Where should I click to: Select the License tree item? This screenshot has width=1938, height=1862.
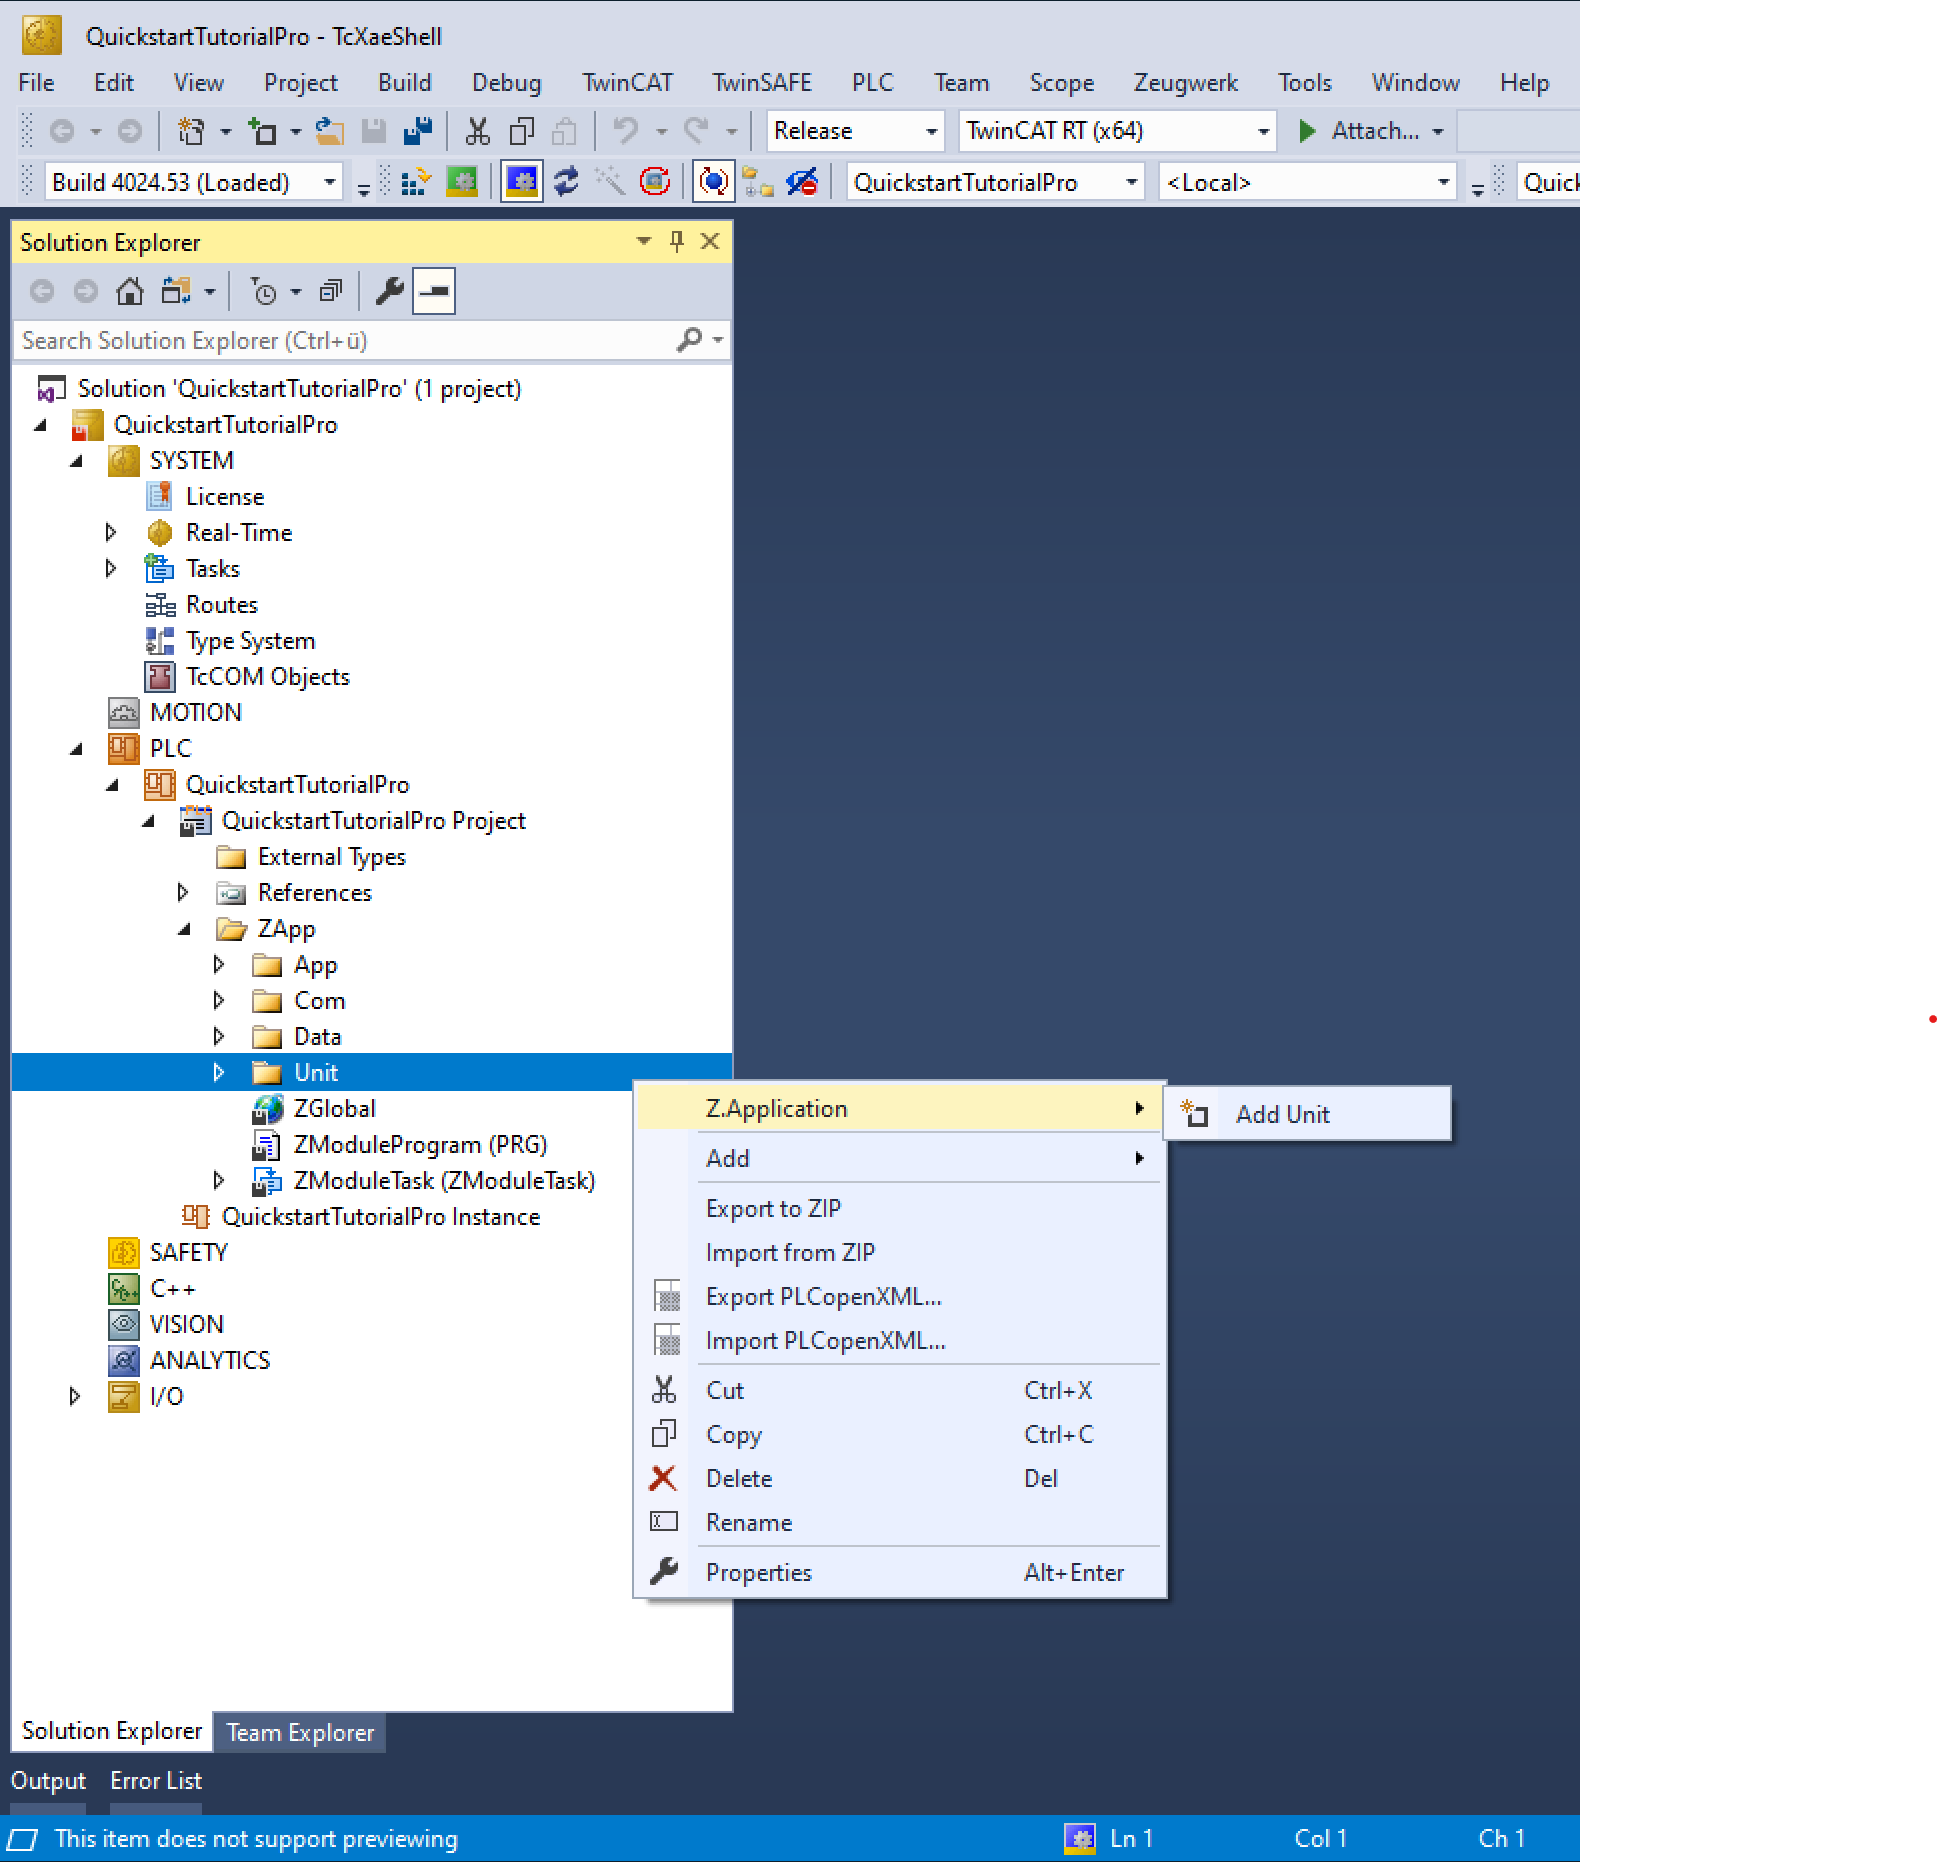pos(225,497)
